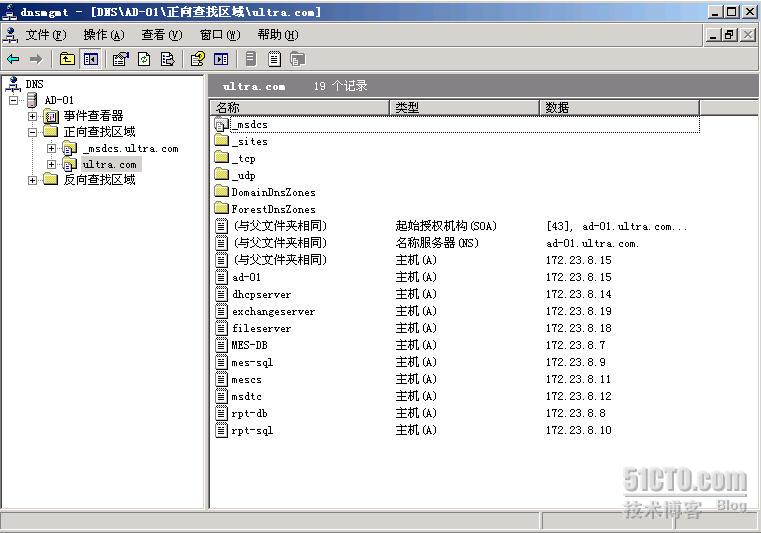Click the ForestDnsZones folder icon
This screenshot has width=761, height=533.
pos(221,208)
